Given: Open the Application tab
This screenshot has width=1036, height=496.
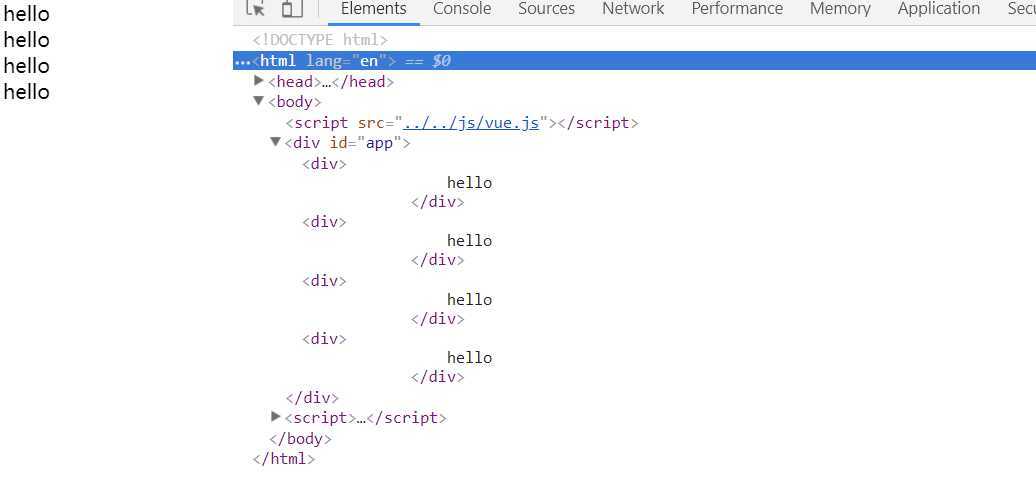Looking at the screenshot, I should tap(938, 9).
